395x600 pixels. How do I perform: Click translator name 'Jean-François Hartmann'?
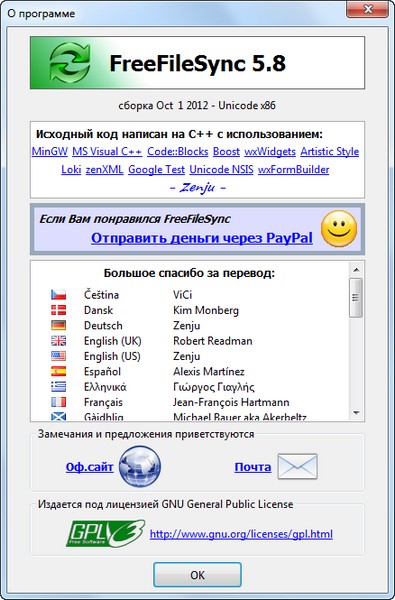[x=231, y=402]
